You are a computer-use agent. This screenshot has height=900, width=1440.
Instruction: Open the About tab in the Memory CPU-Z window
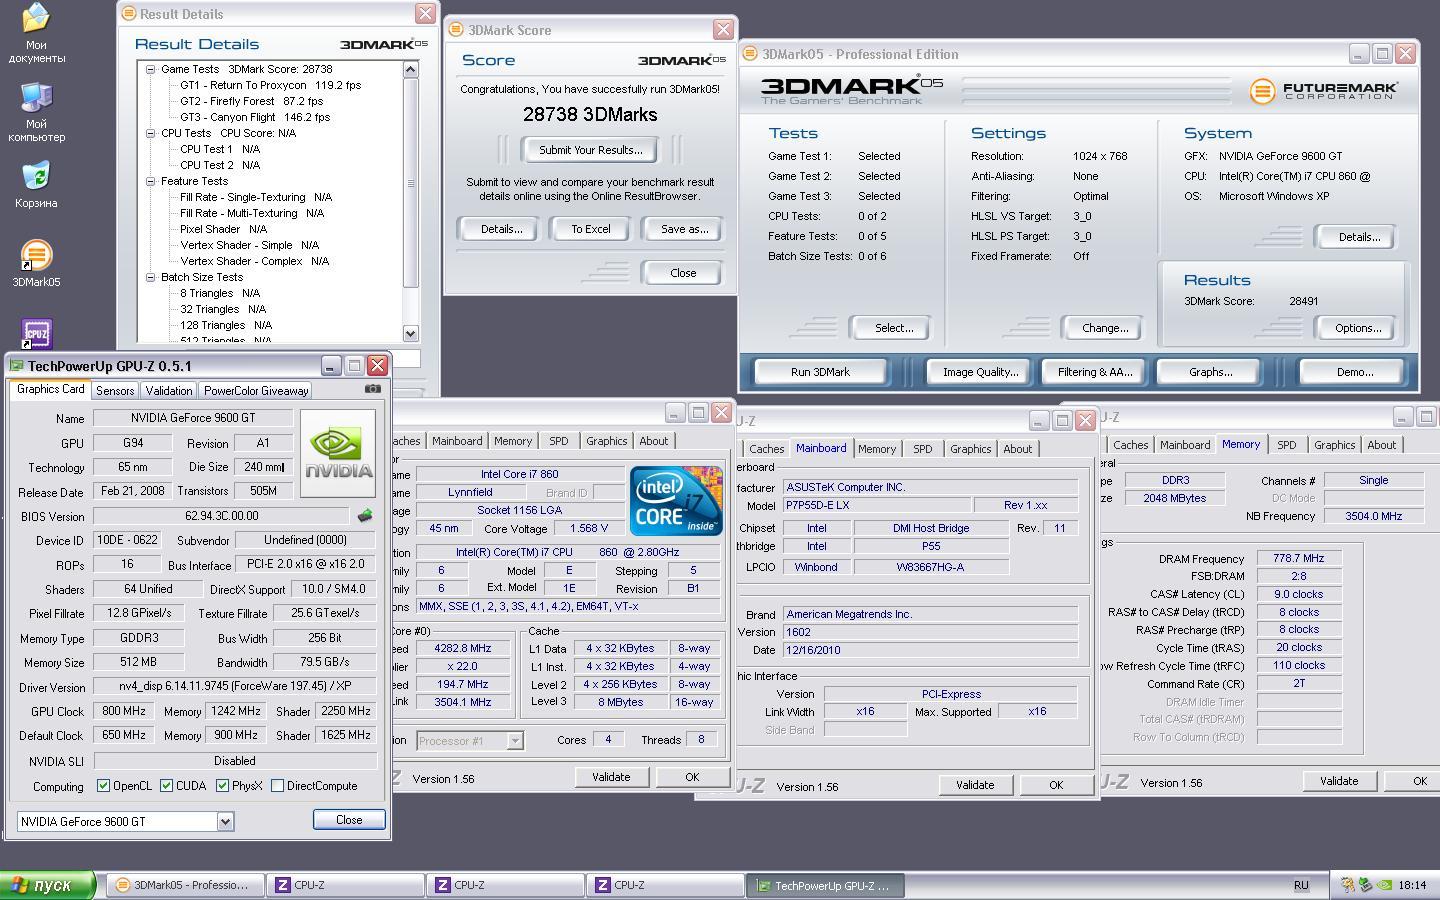tap(1381, 445)
